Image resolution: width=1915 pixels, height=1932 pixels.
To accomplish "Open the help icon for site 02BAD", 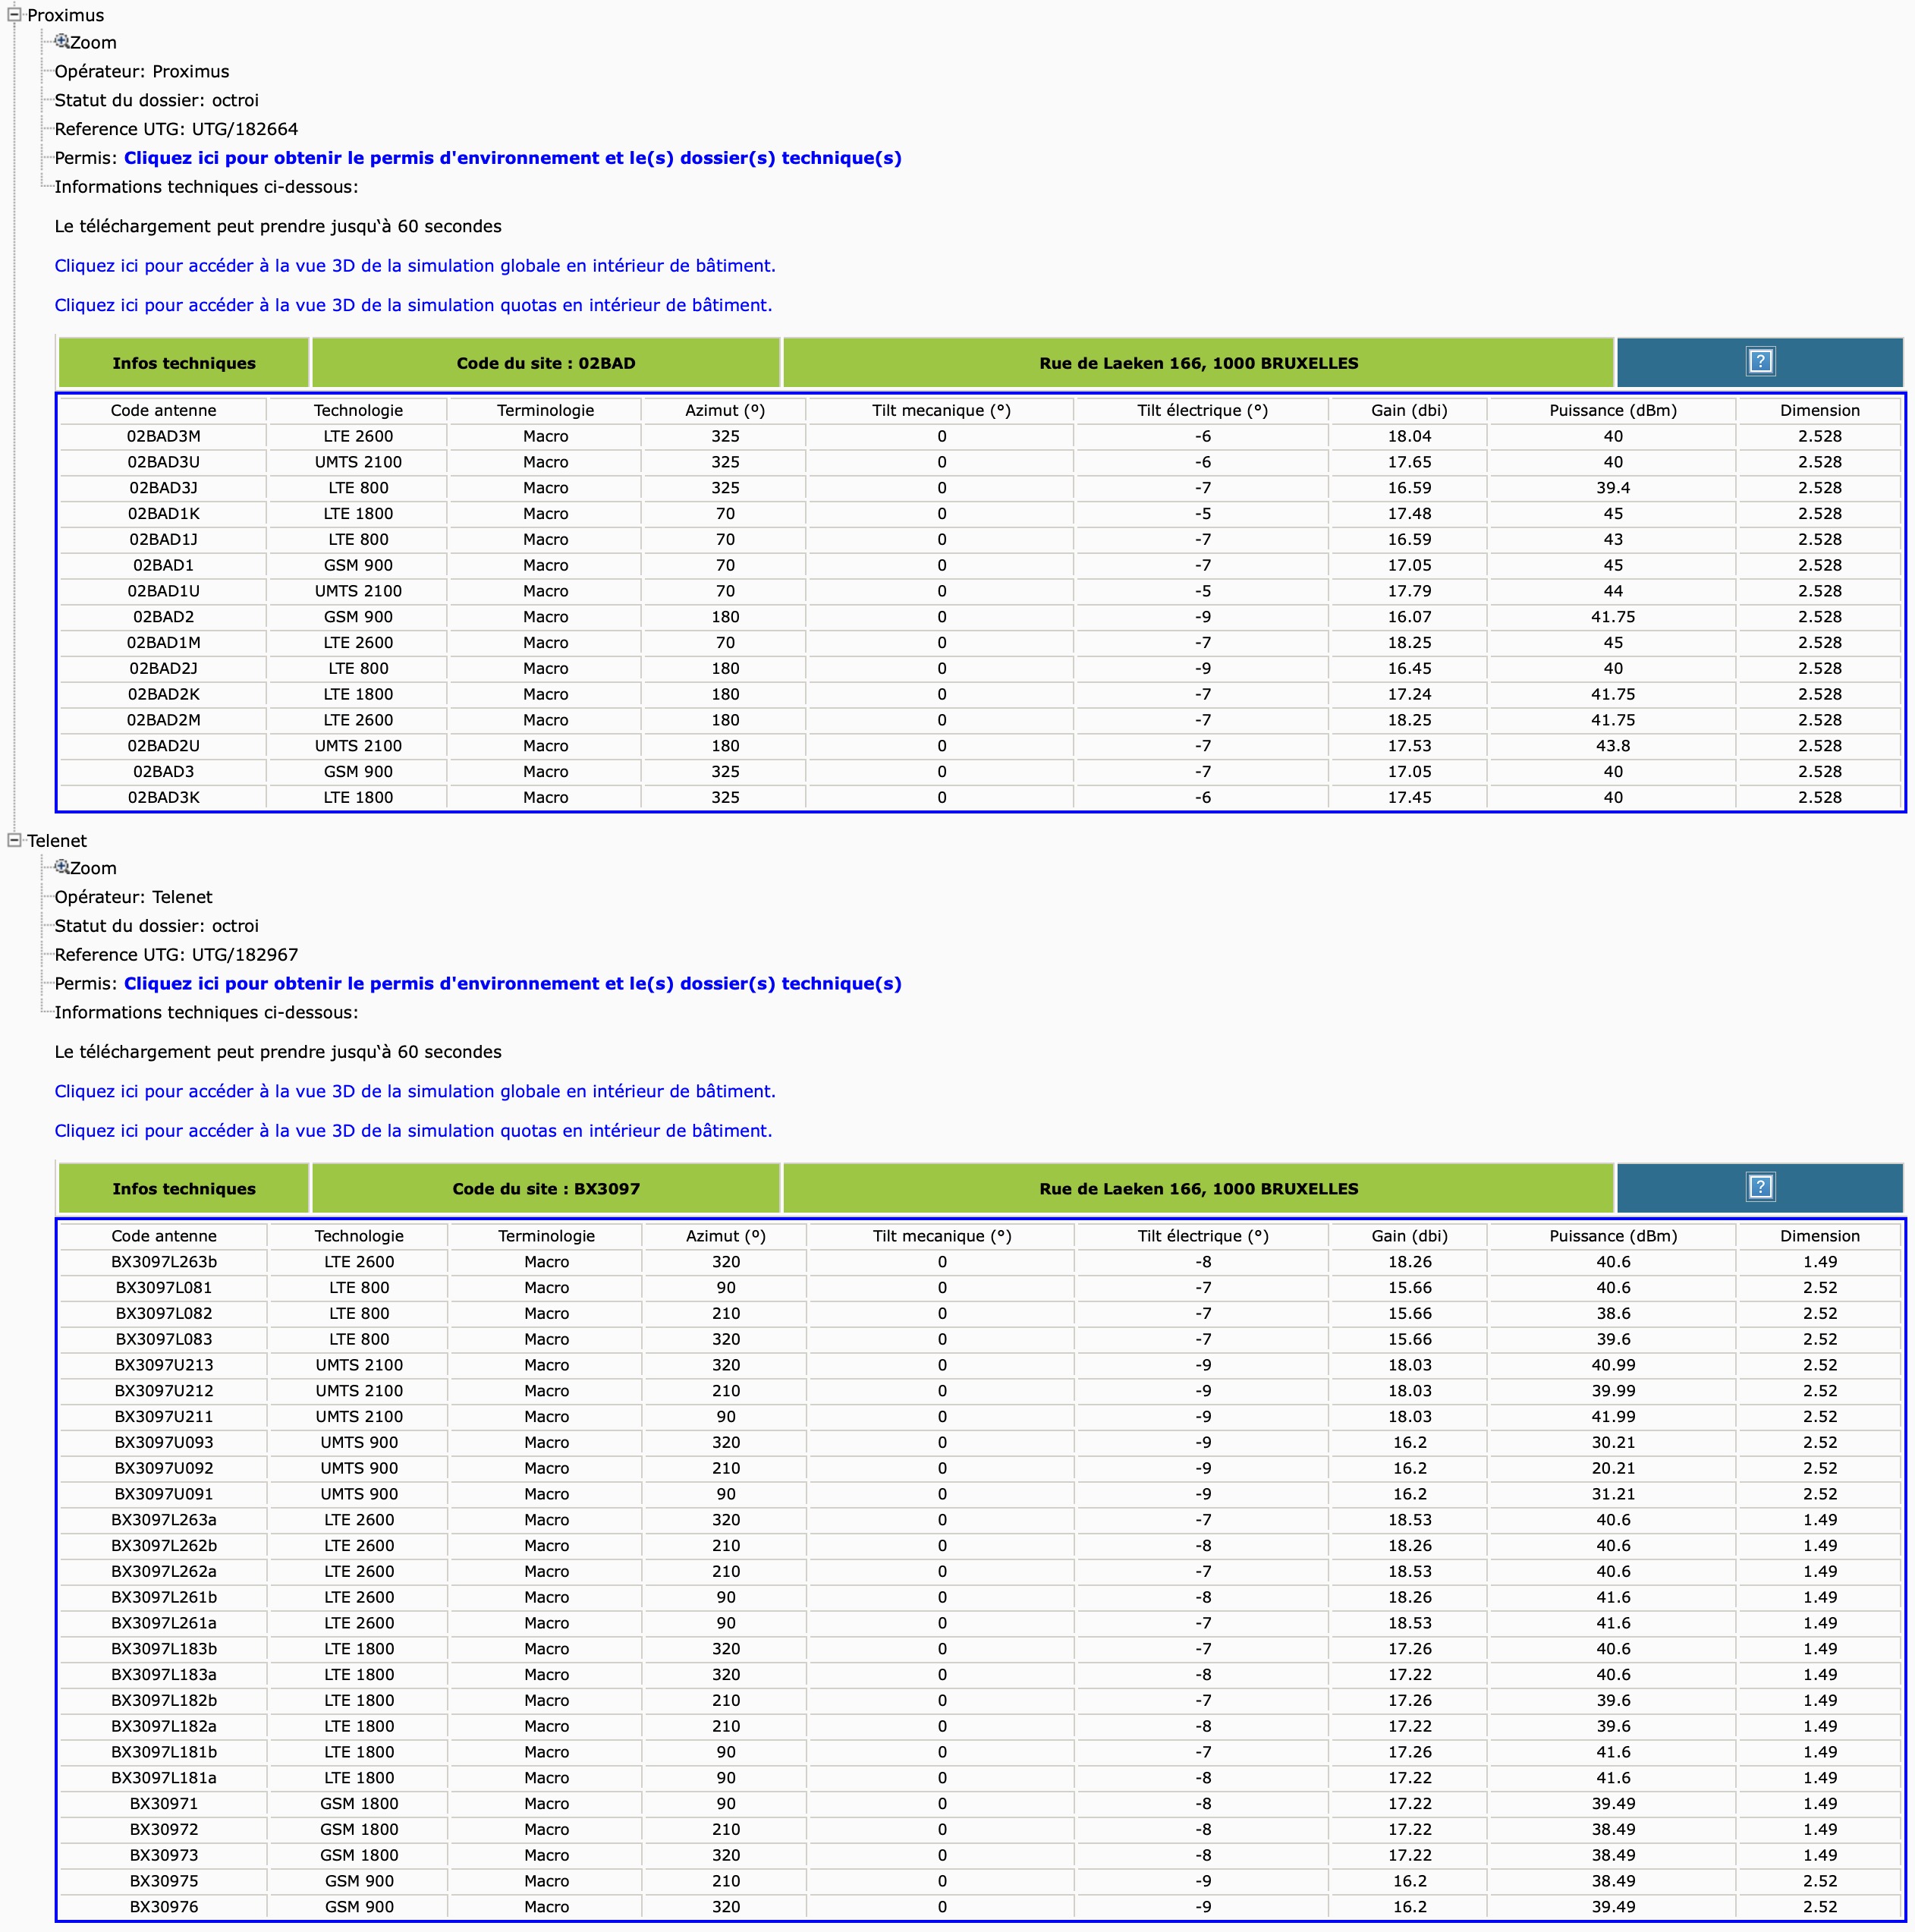I will coord(1760,362).
